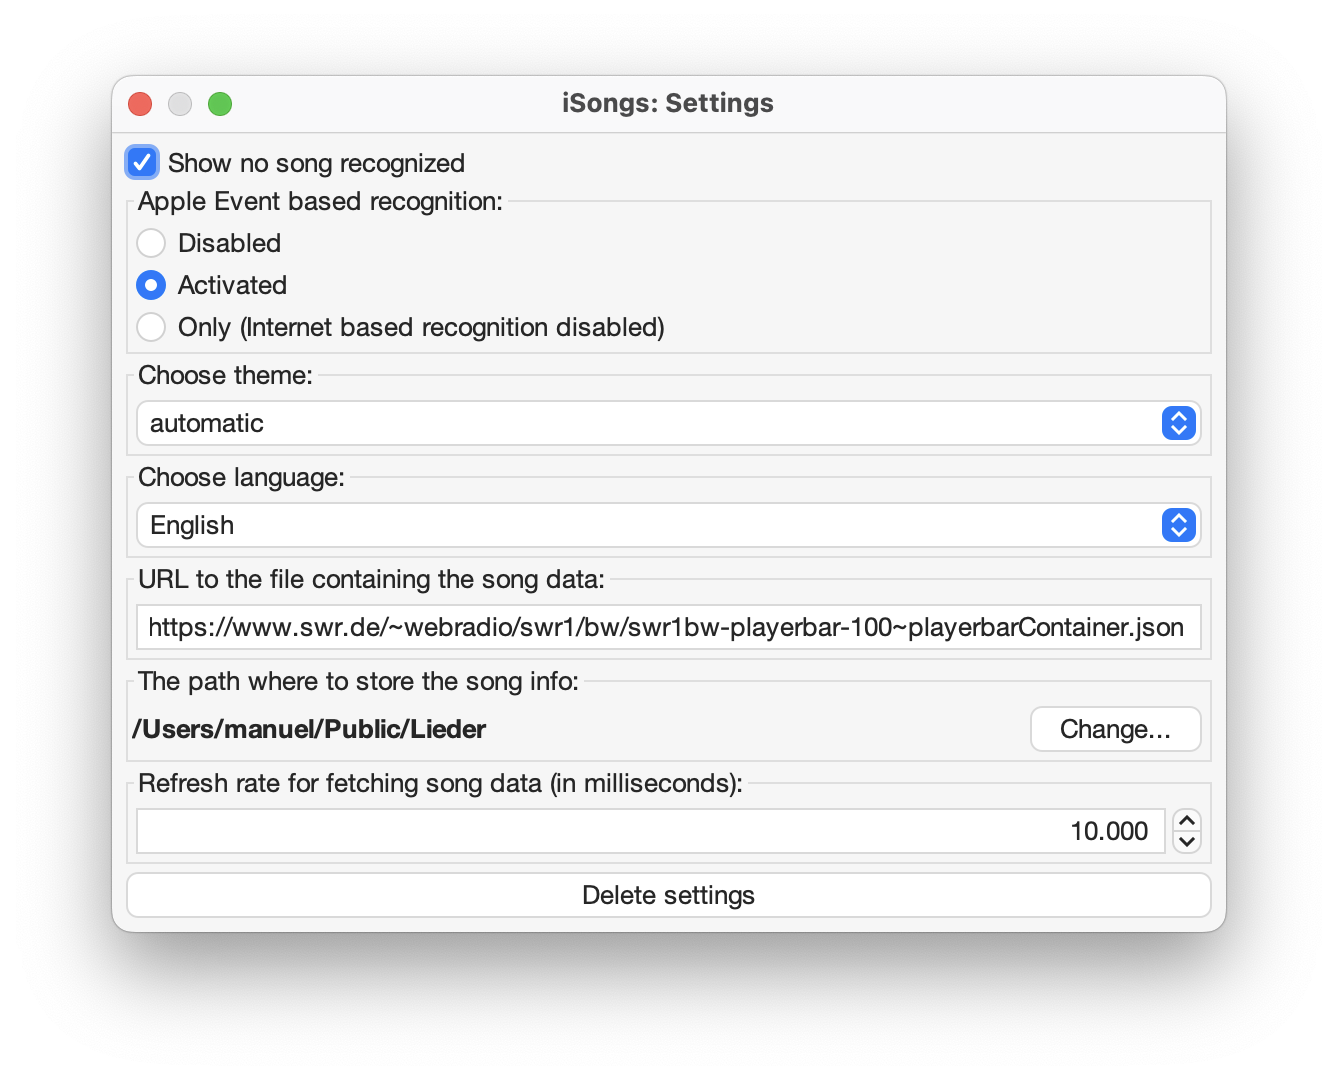Click inside the song data URL field
Viewport: 1338px width, 1080px height.
(x=668, y=627)
